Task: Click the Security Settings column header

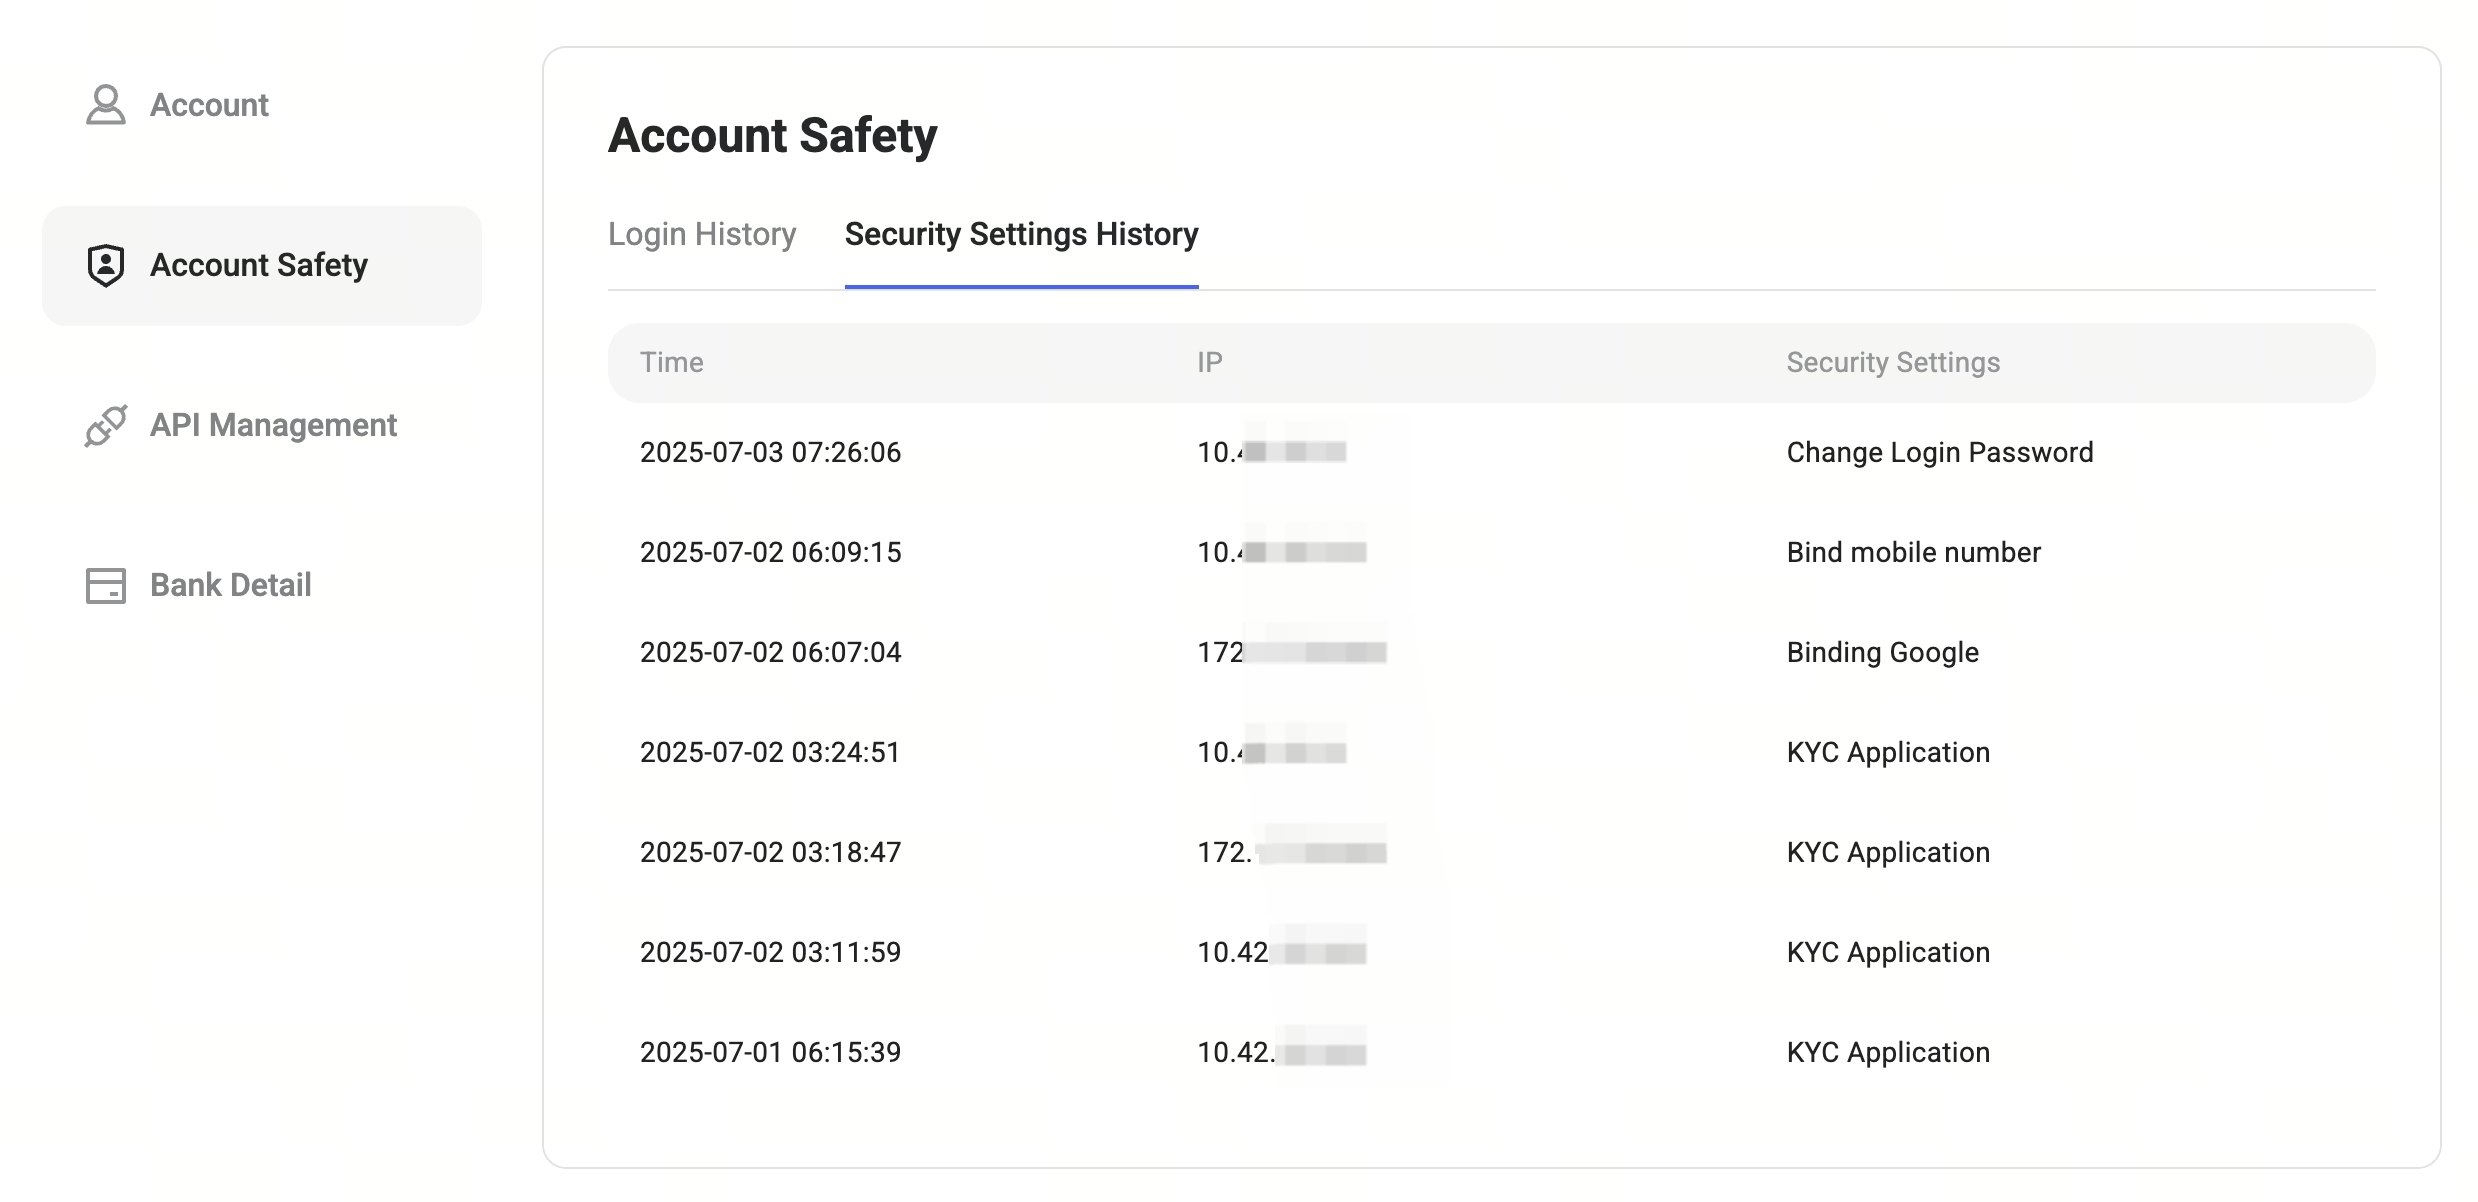Action: click(x=1893, y=362)
